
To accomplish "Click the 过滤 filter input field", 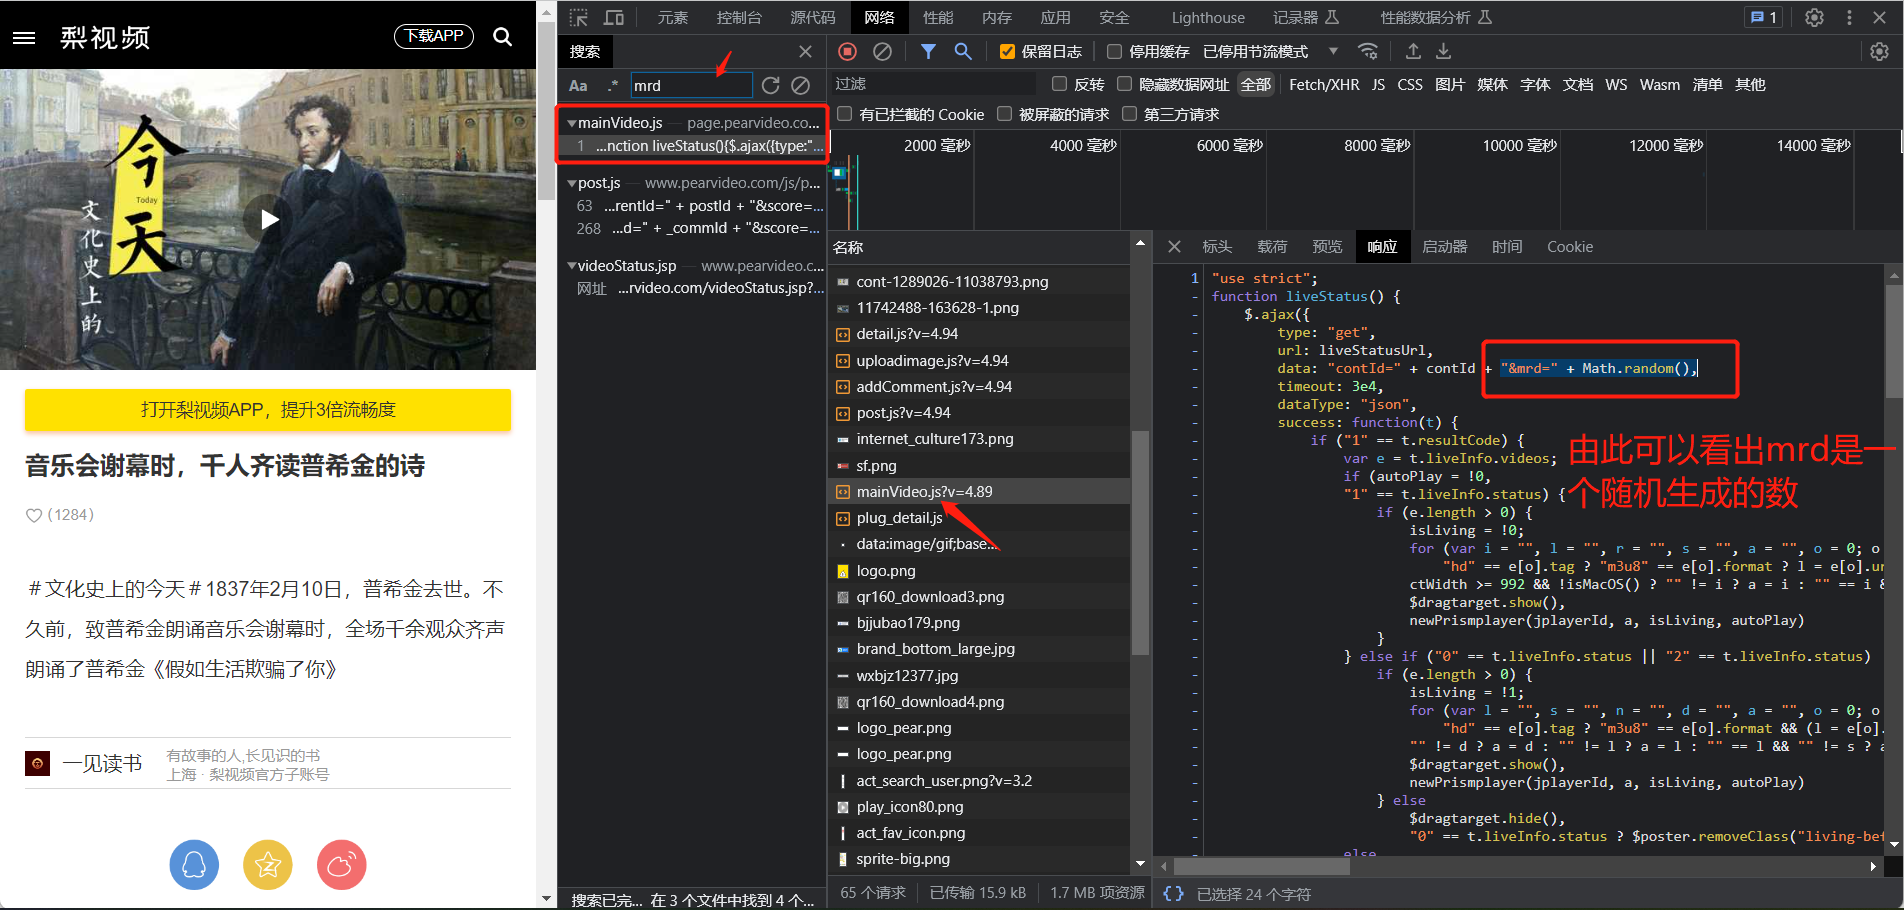I will [x=934, y=84].
